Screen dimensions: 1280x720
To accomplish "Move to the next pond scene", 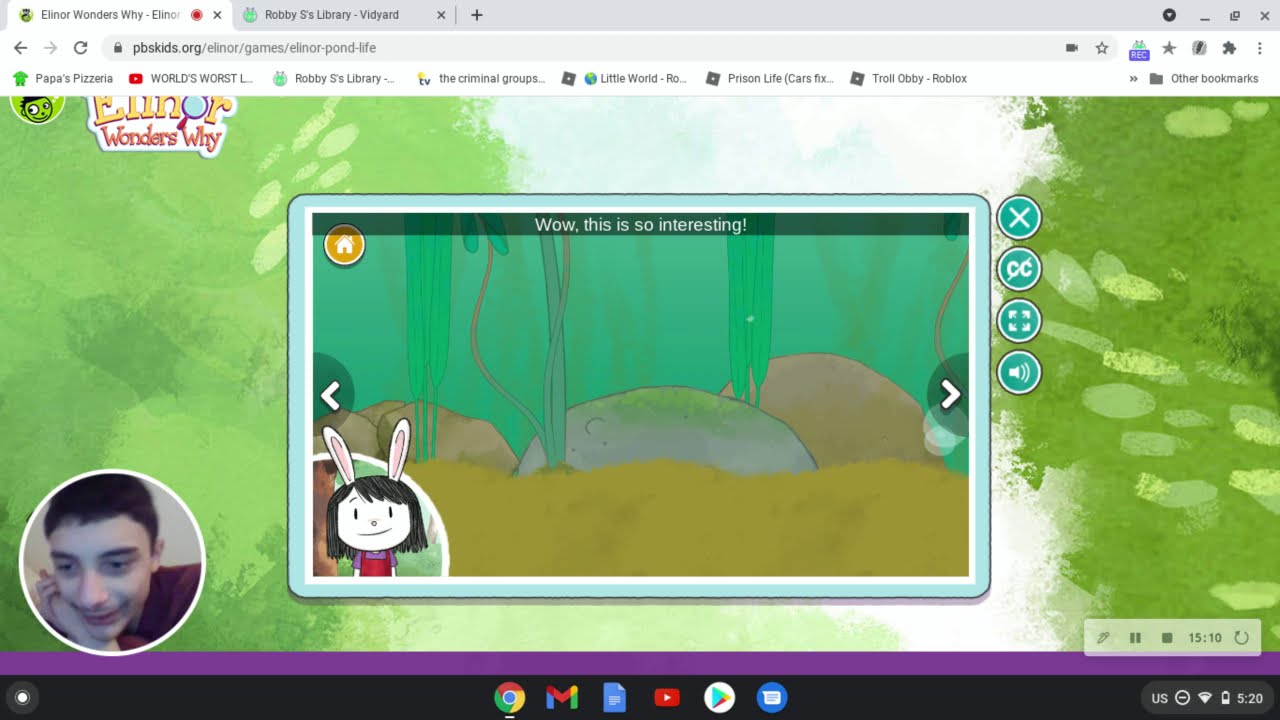I will pos(949,395).
